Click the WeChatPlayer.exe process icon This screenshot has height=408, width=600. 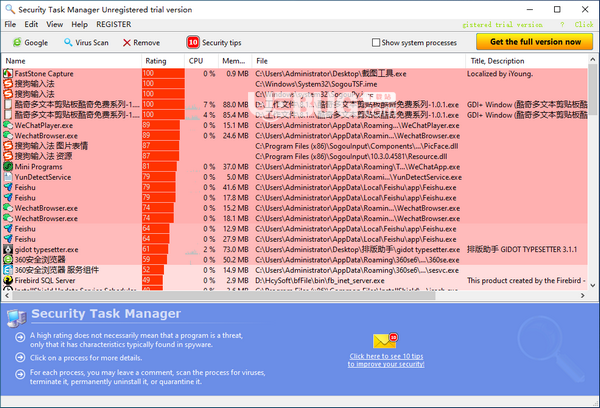8,125
